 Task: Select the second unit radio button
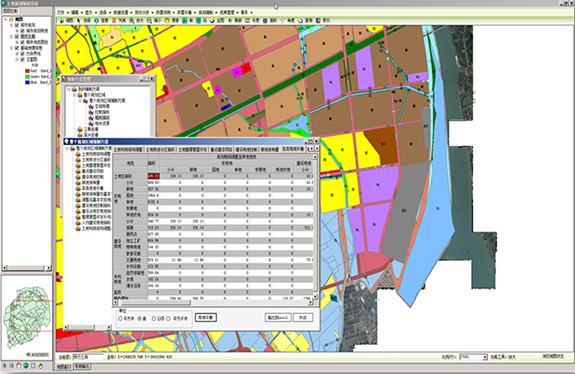140,319
